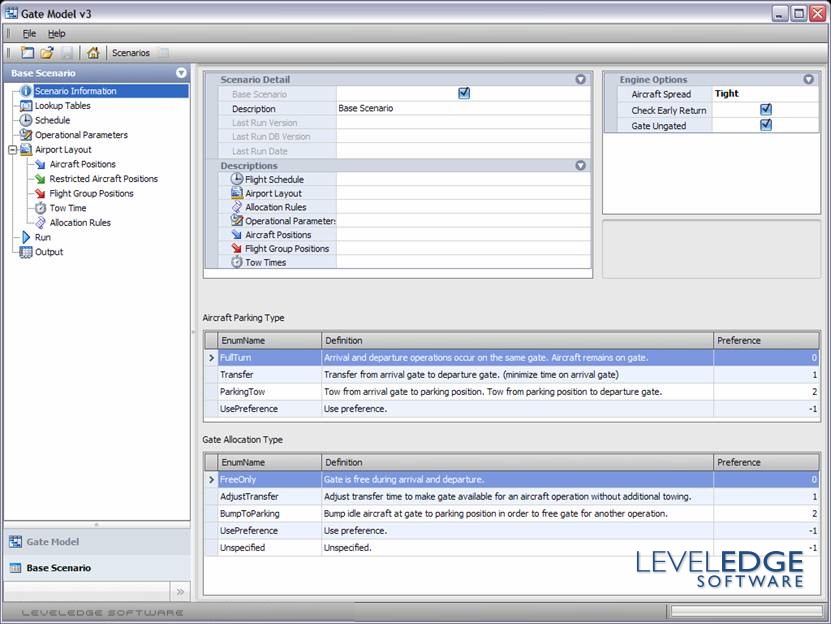Image resolution: width=831 pixels, height=624 pixels.
Task: Open the File menu
Action: (29, 33)
